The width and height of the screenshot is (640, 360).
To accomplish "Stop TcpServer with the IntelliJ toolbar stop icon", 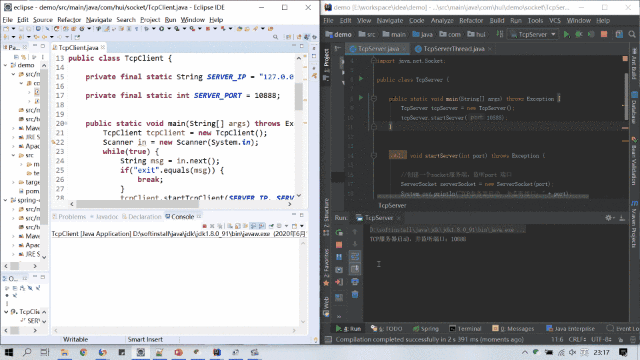I will (604, 34).
